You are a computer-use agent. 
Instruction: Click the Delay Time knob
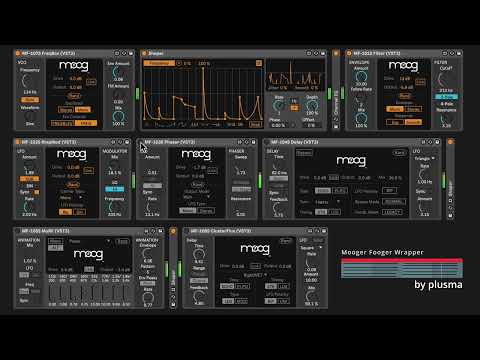[278, 166]
